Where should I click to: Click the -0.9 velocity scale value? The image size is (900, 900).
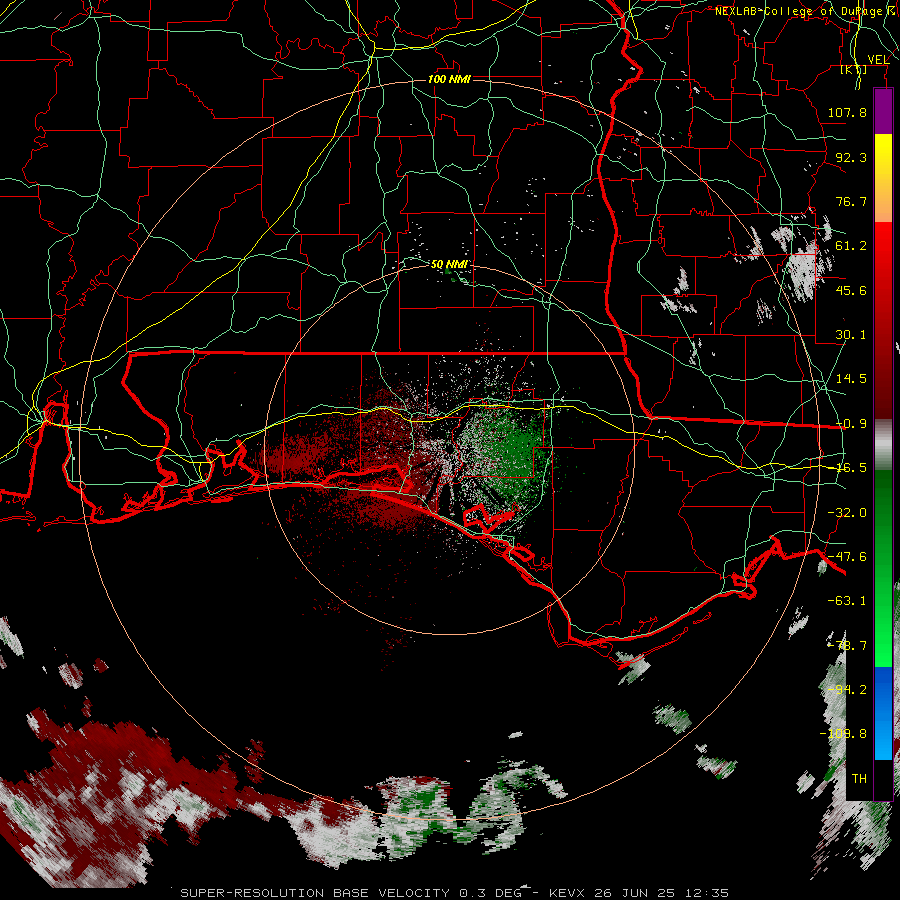pos(851,424)
